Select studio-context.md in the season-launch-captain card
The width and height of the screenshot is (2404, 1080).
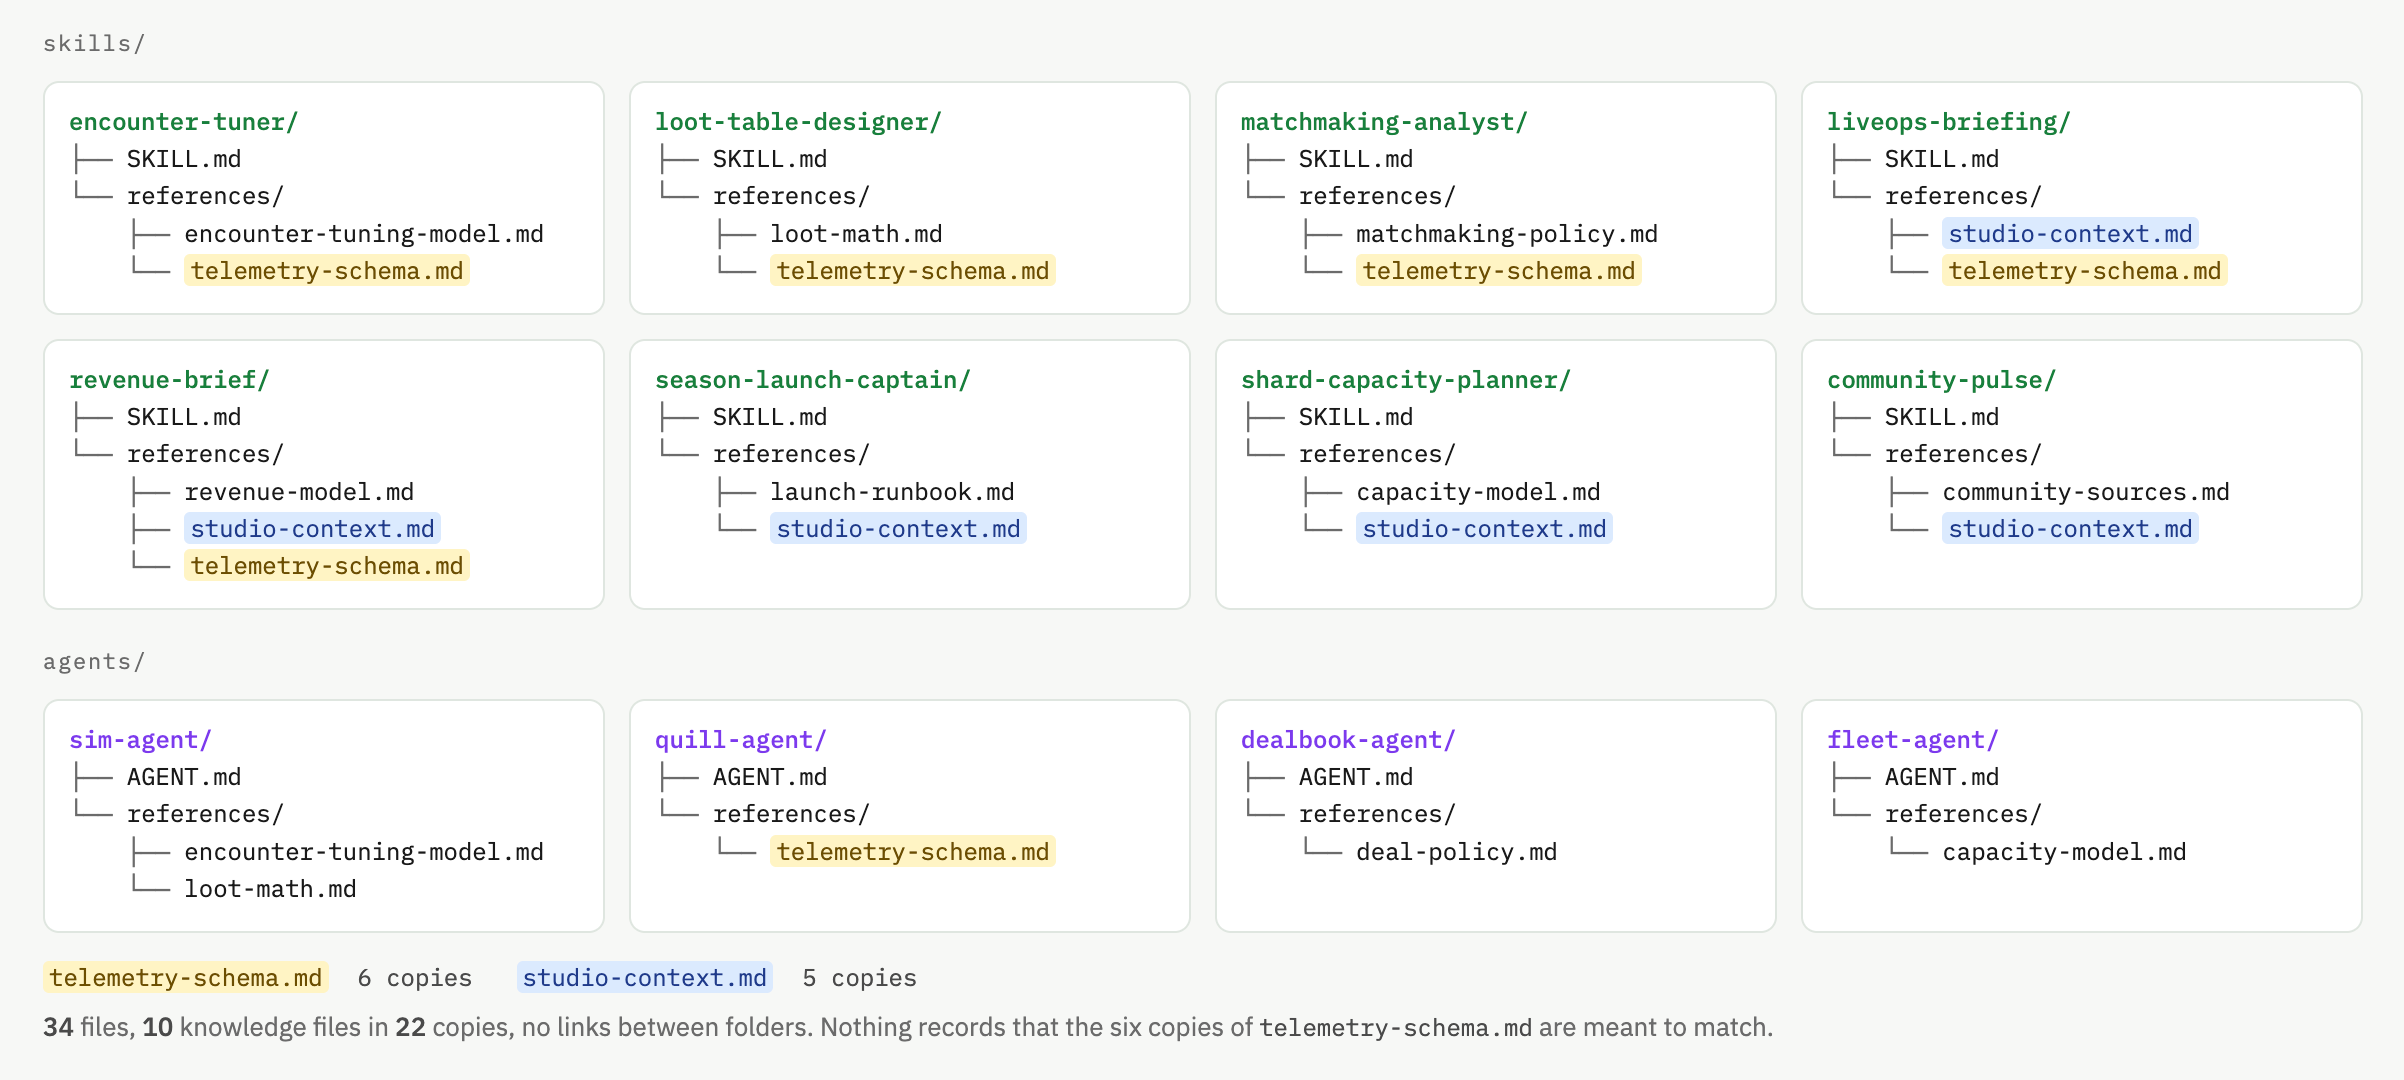click(x=898, y=529)
